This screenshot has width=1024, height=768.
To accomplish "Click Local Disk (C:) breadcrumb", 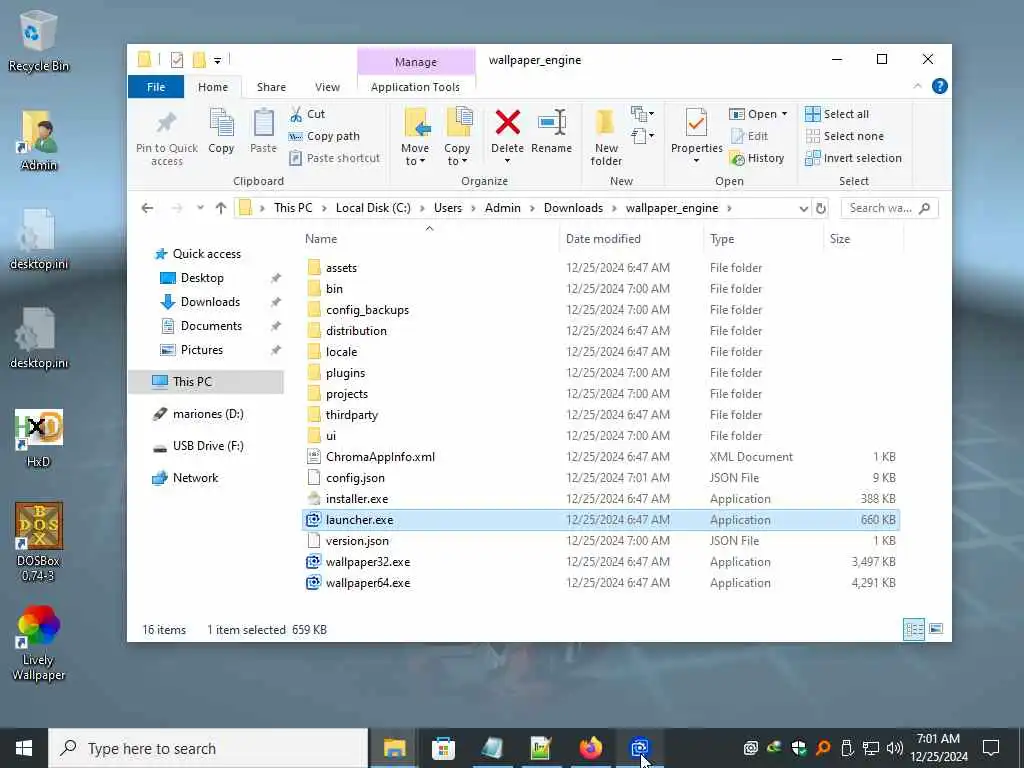I will tap(373, 208).
